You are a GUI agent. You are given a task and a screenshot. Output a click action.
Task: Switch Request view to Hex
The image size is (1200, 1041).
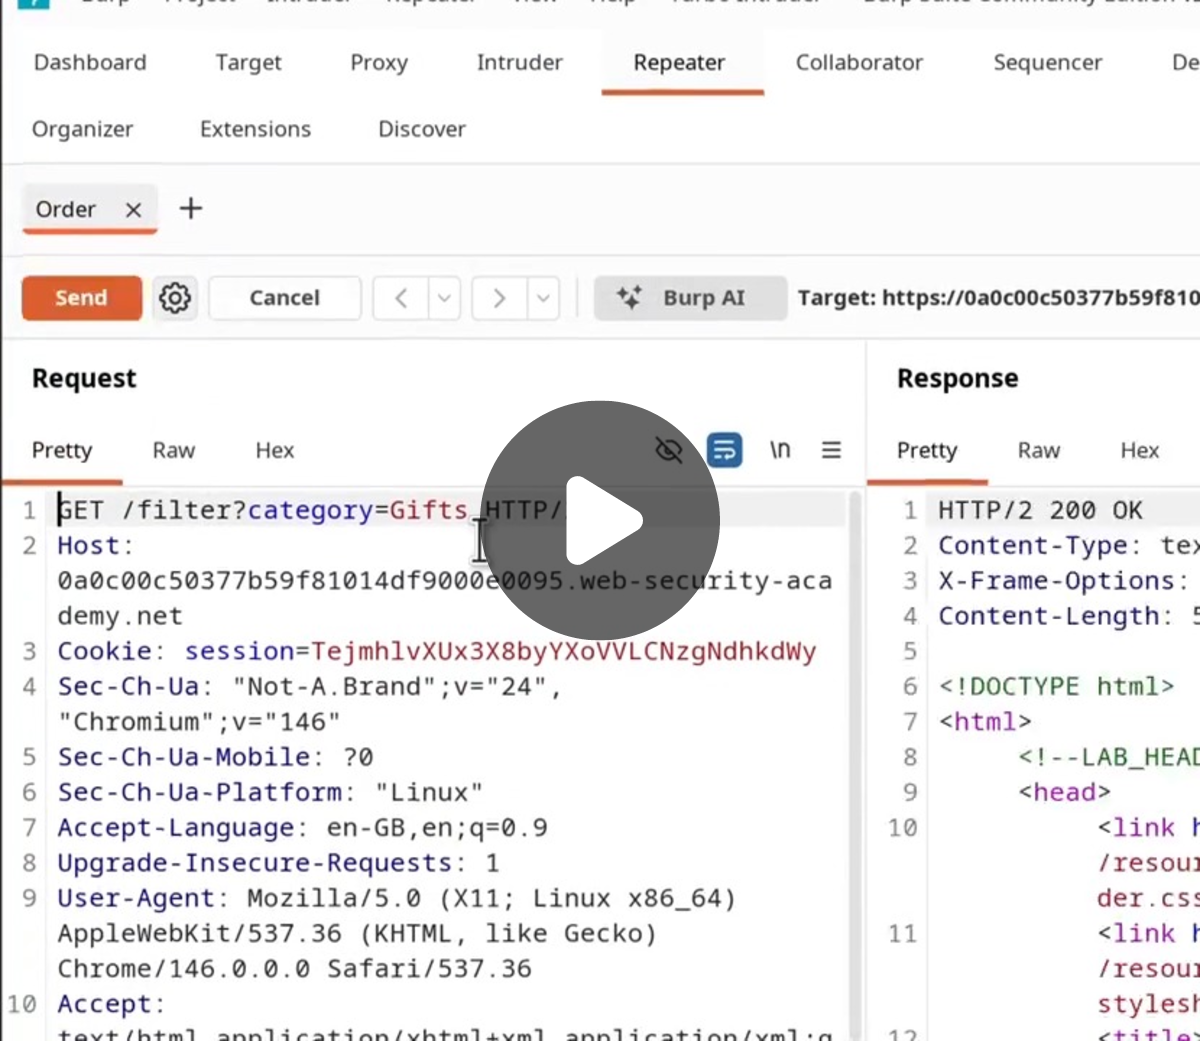coord(275,450)
